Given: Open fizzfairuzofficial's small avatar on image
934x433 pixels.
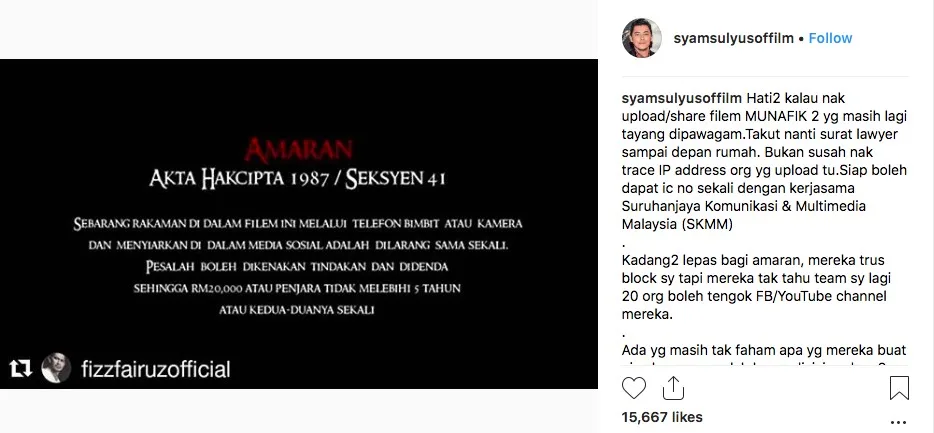Looking at the screenshot, I should (x=56, y=369).
